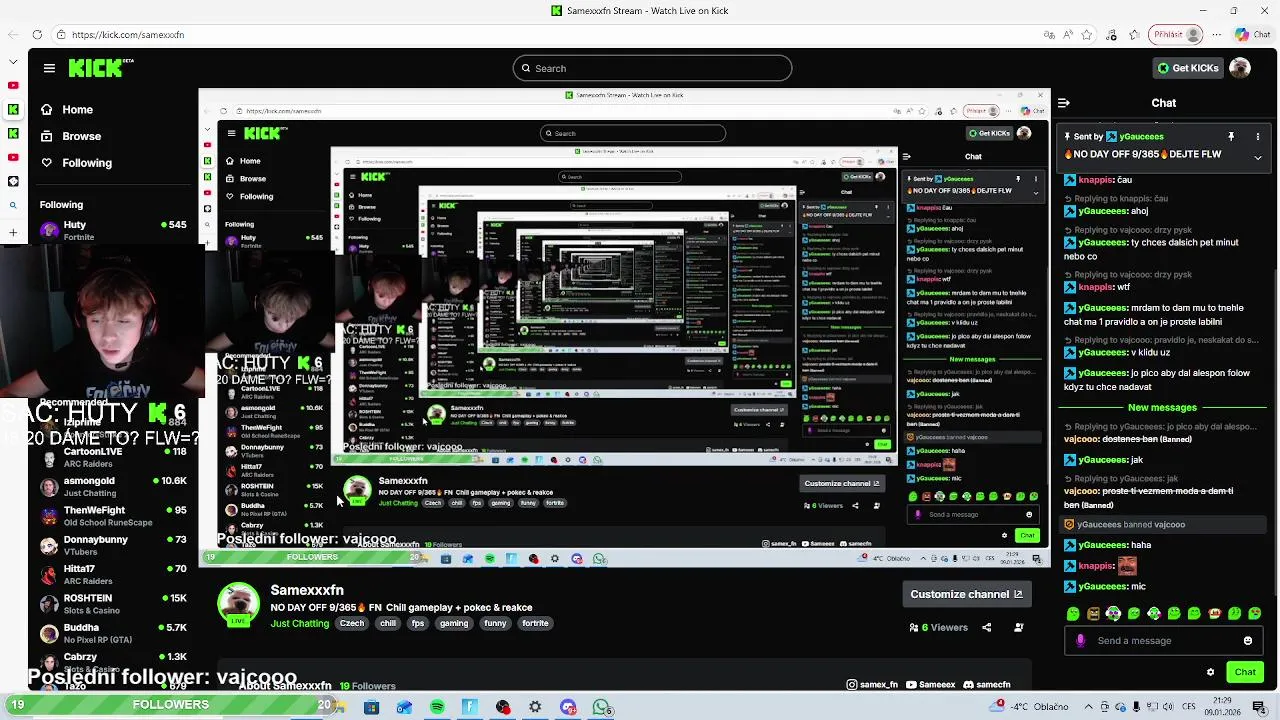This screenshot has width=1280, height=720.
Task: Open Buddha recommended channel
Action: point(113,633)
